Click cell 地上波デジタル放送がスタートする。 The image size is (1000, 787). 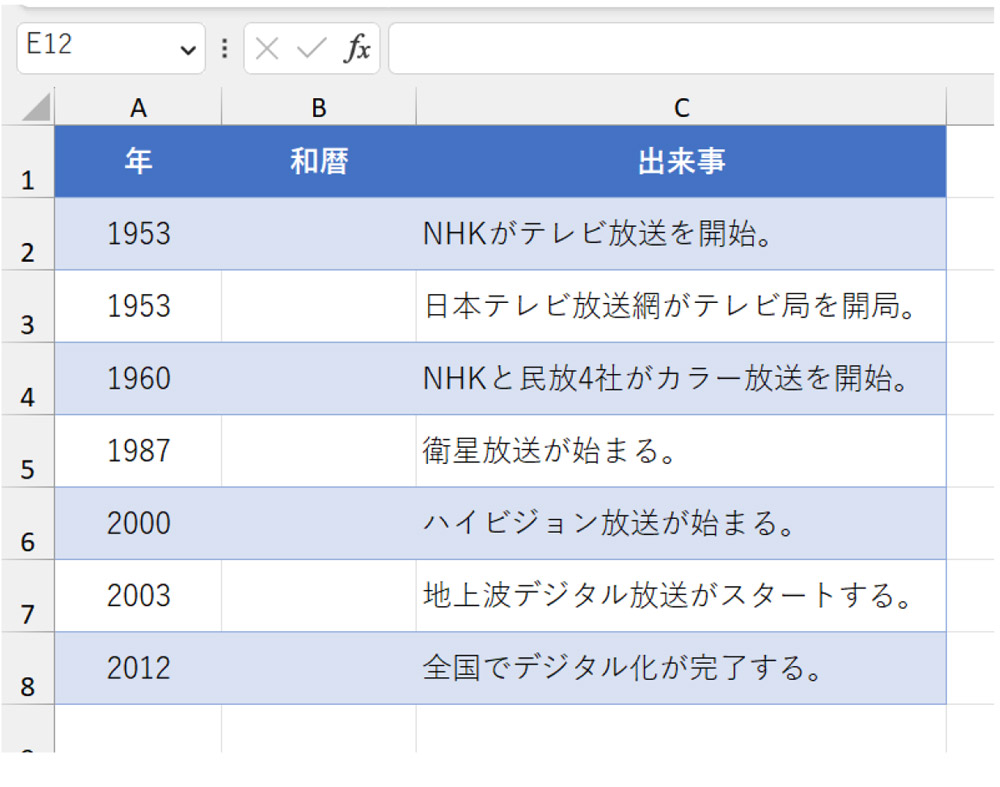tap(681, 596)
